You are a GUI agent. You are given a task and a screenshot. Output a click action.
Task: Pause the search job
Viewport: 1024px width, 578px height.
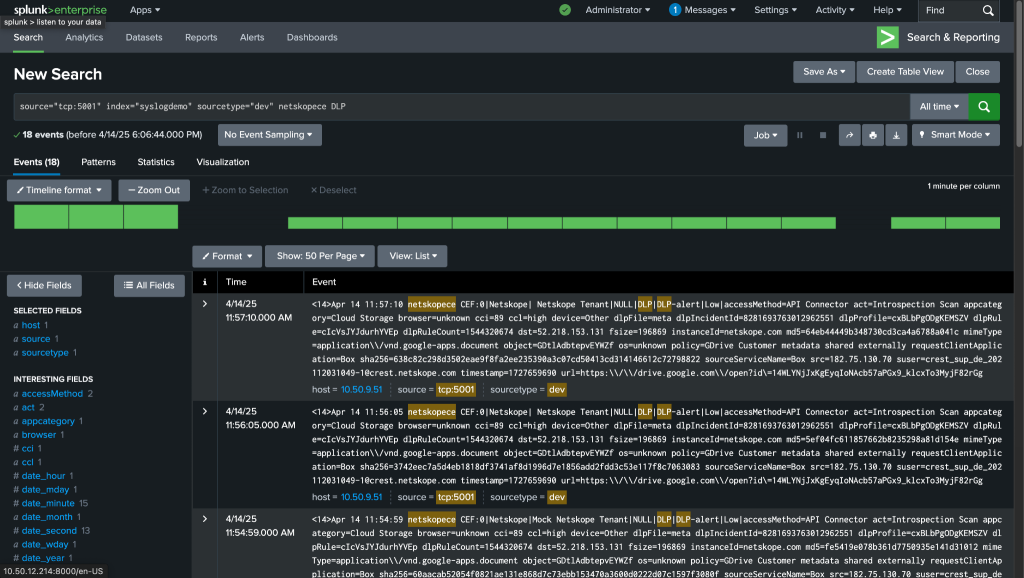click(x=799, y=135)
